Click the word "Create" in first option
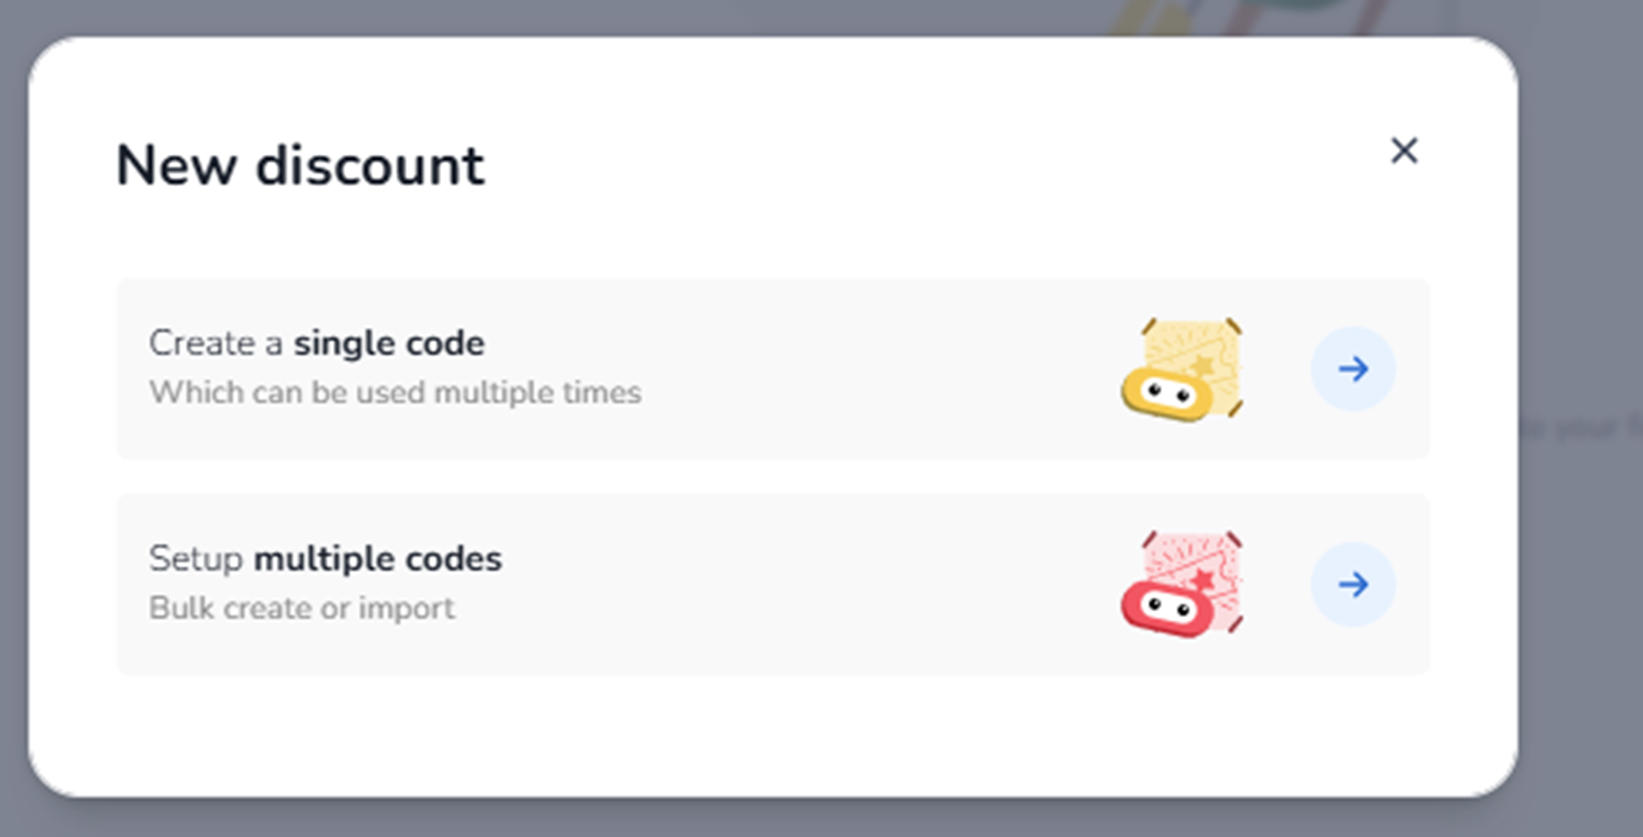This screenshot has width=1643, height=837. (x=202, y=343)
